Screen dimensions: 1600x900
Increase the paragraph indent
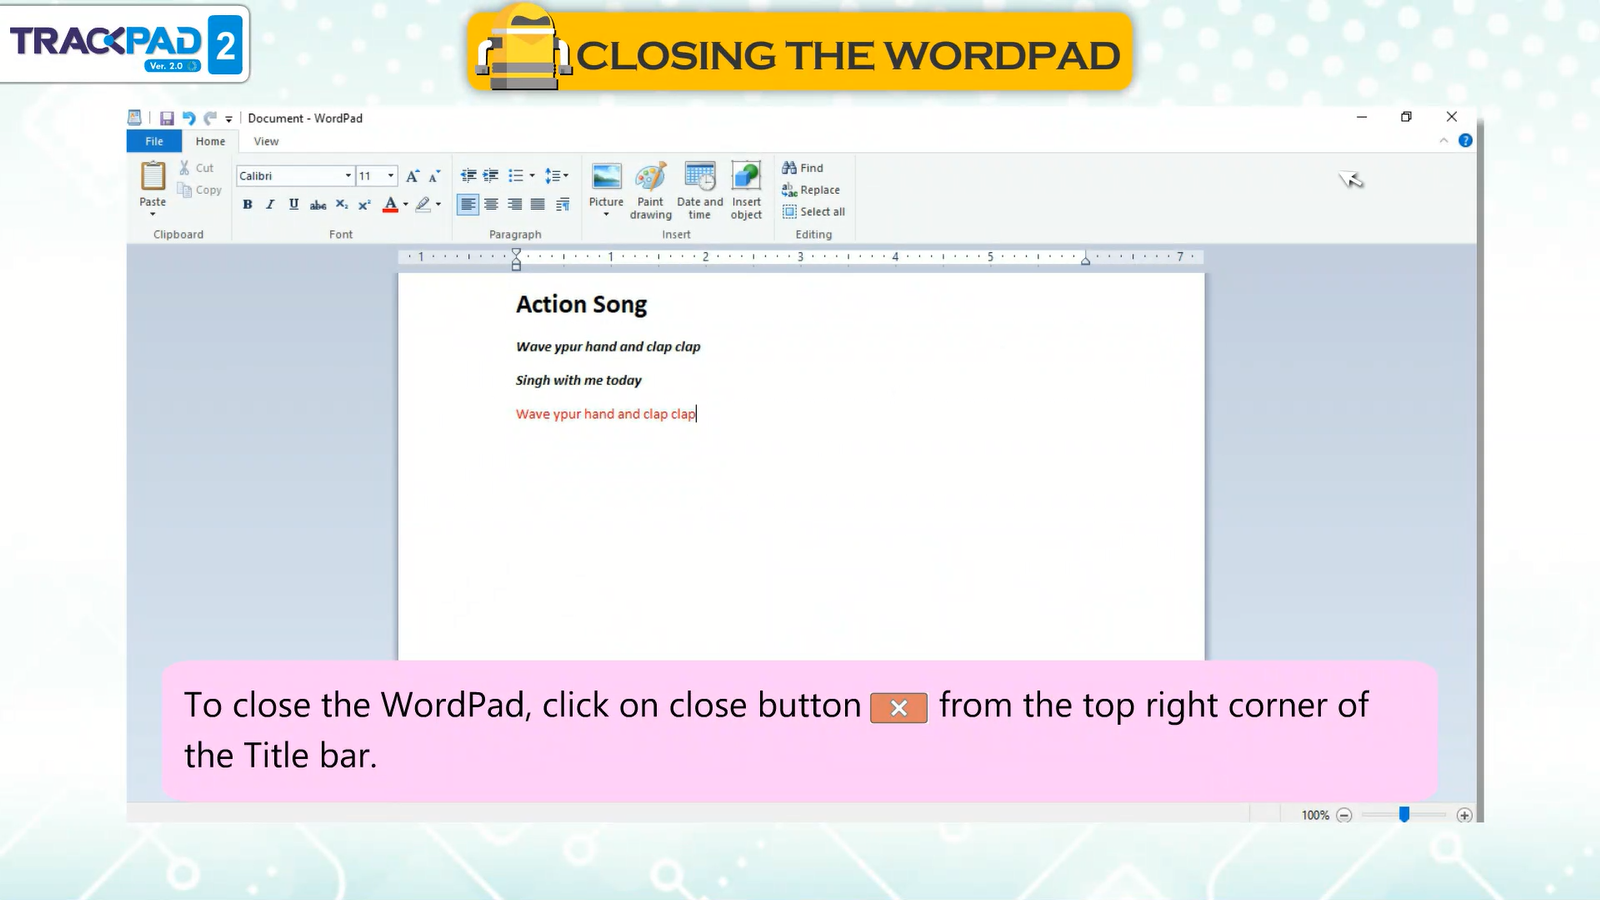click(491, 176)
